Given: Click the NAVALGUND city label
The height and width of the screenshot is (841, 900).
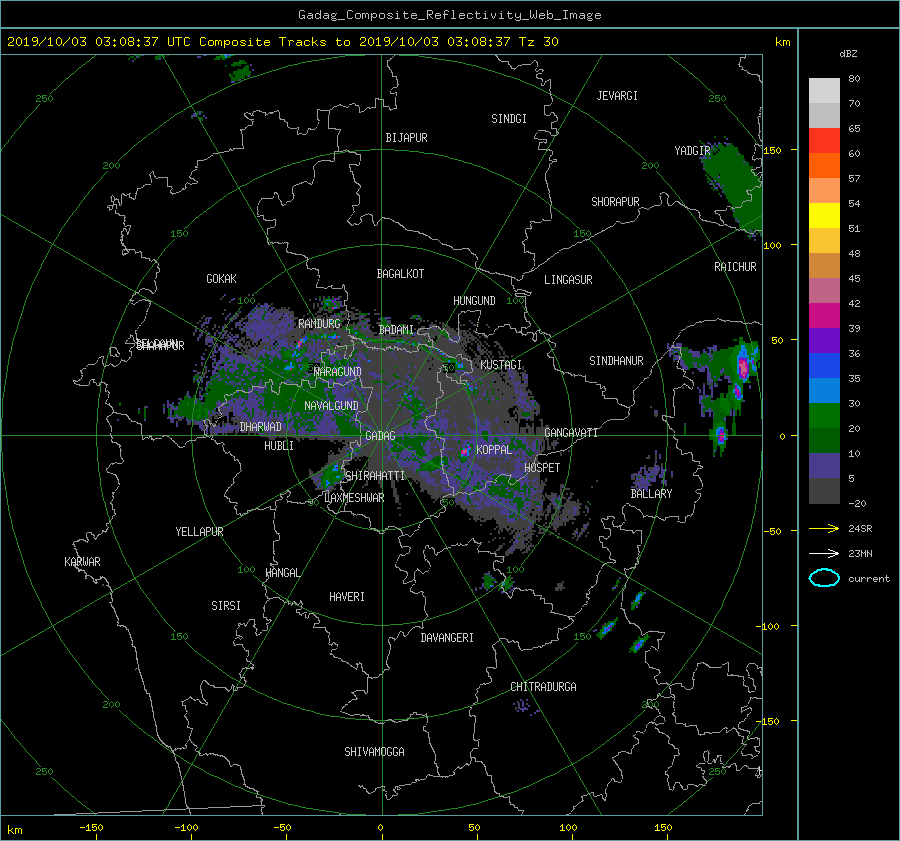Looking at the screenshot, I should pyautogui.click(x=331, y=406).
